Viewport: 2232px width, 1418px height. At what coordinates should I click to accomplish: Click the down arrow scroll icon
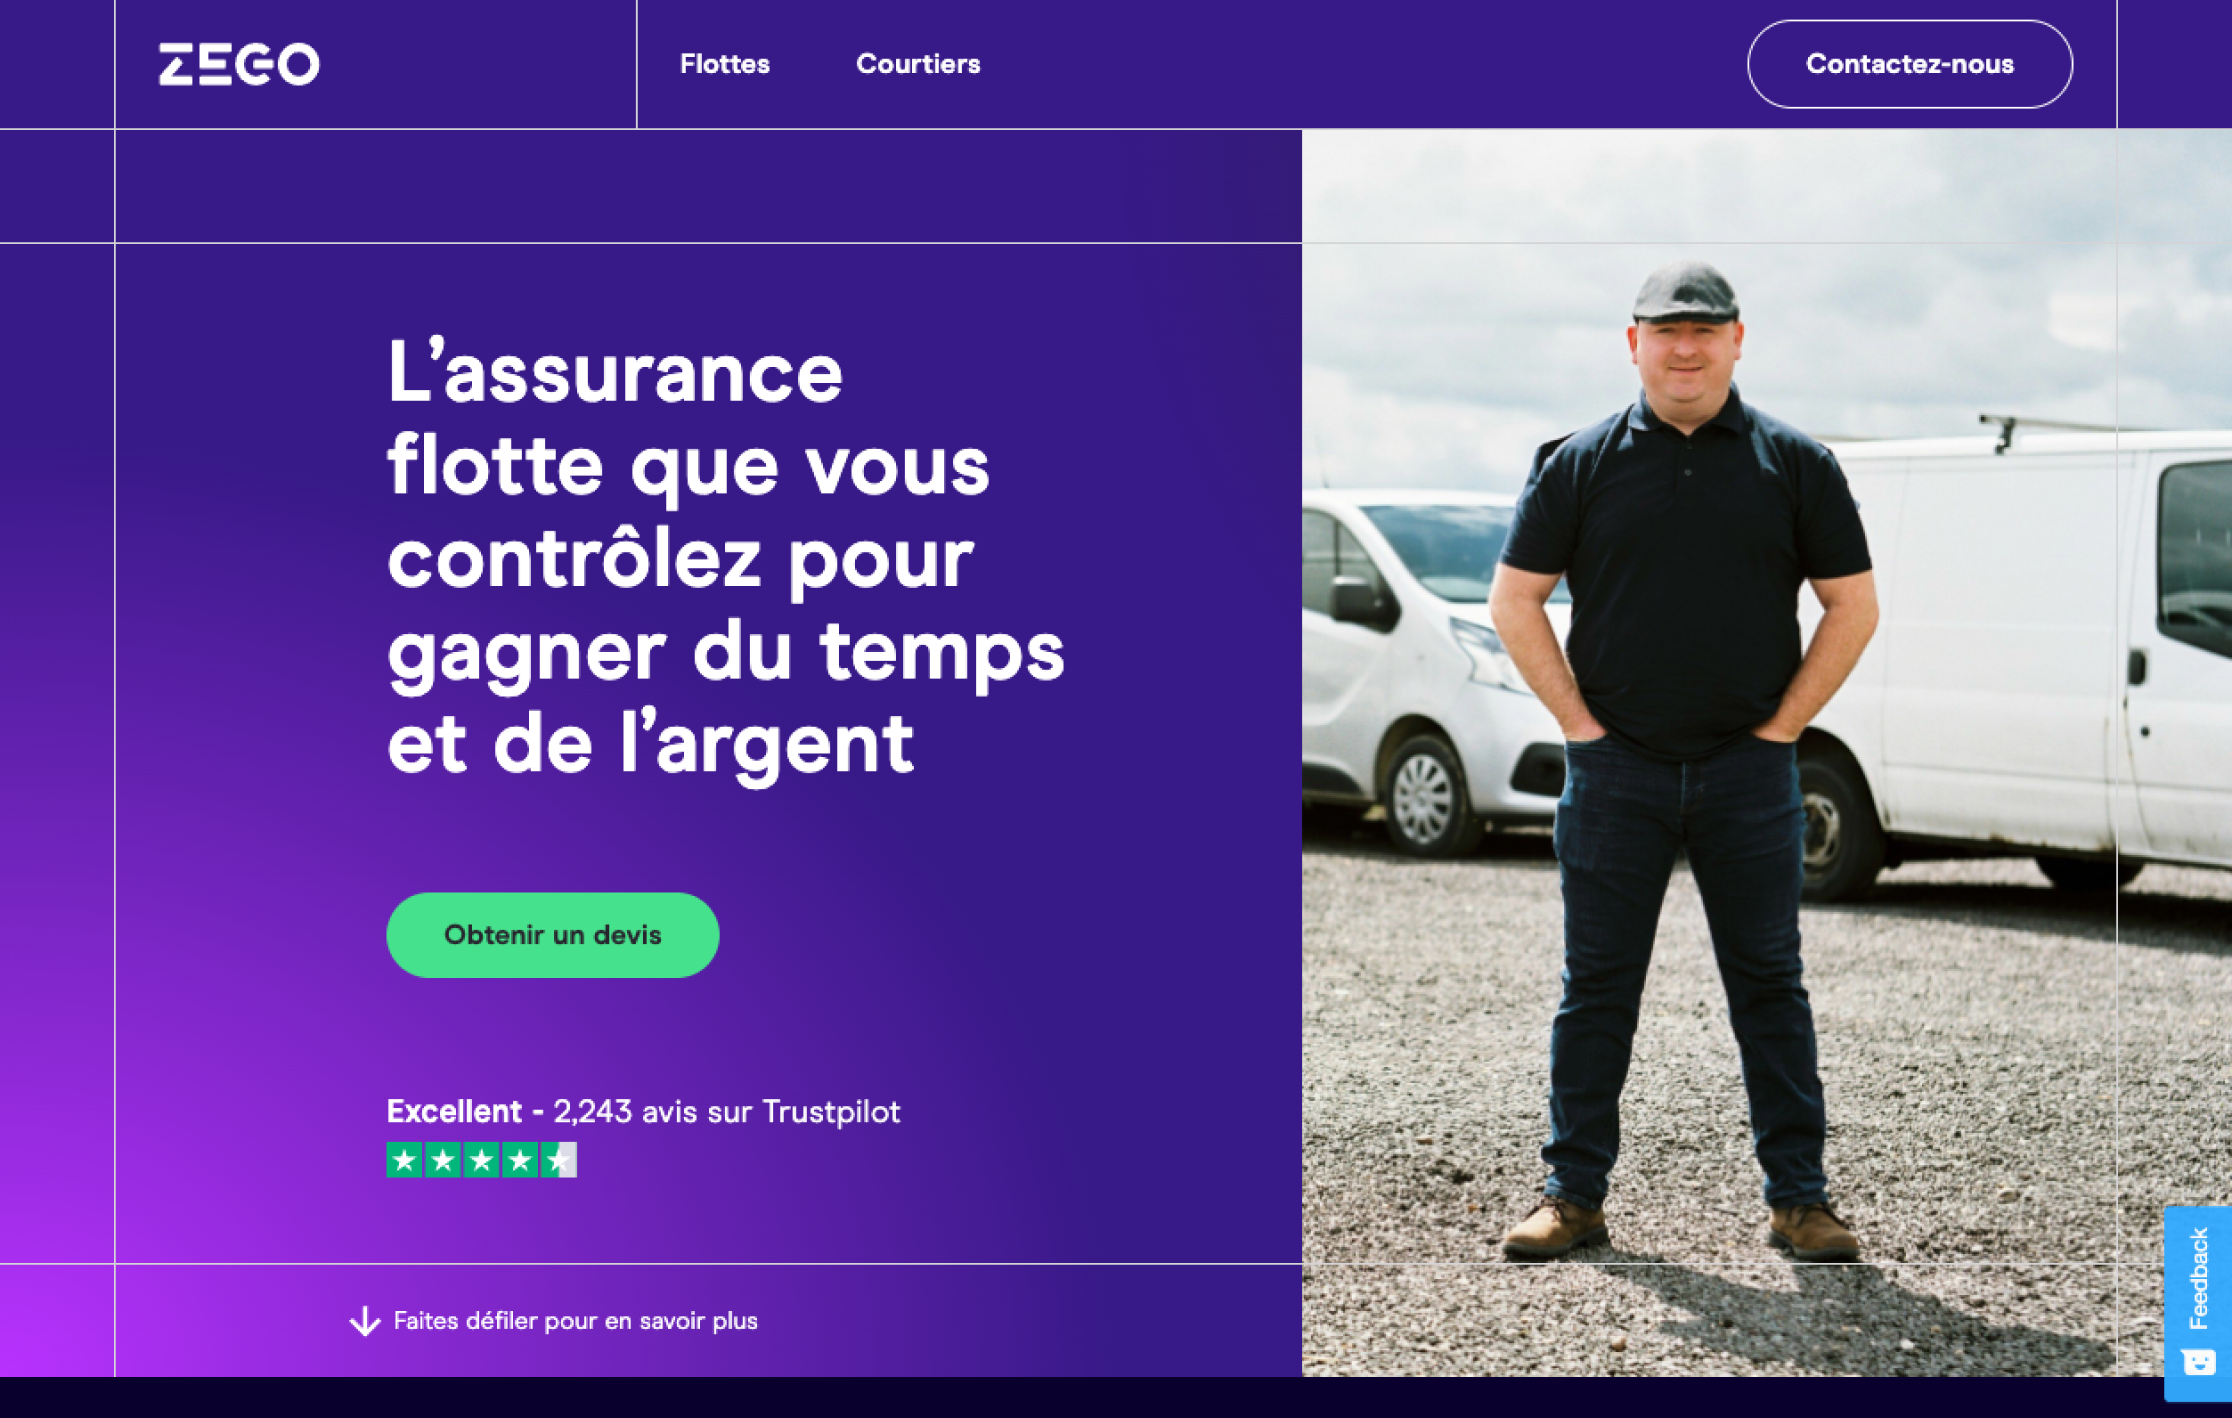point(365,1321)
